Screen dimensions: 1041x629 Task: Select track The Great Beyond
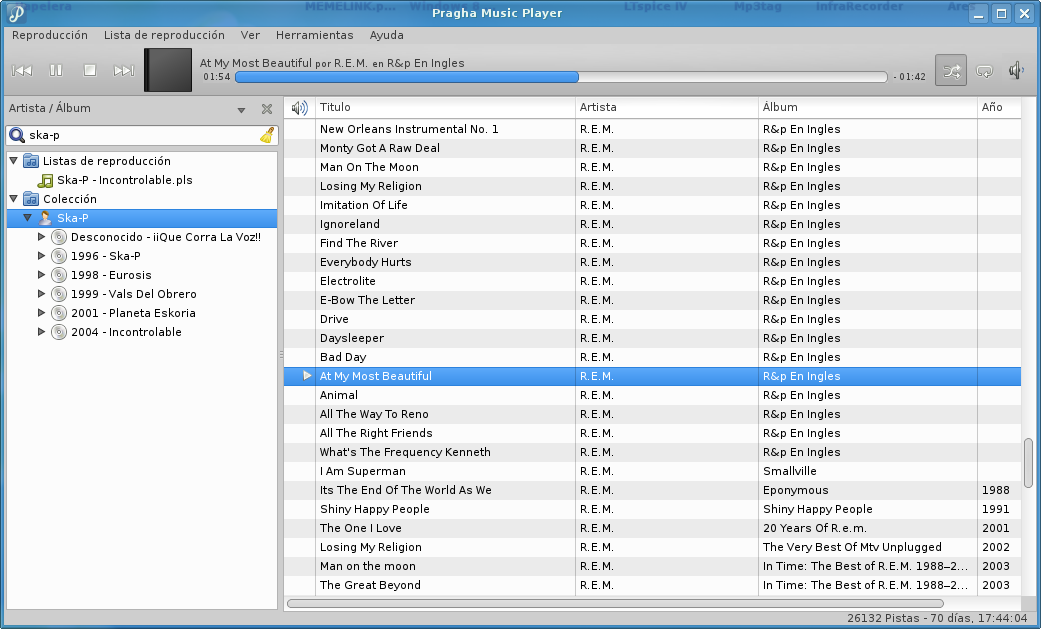(x=652, y=585)
